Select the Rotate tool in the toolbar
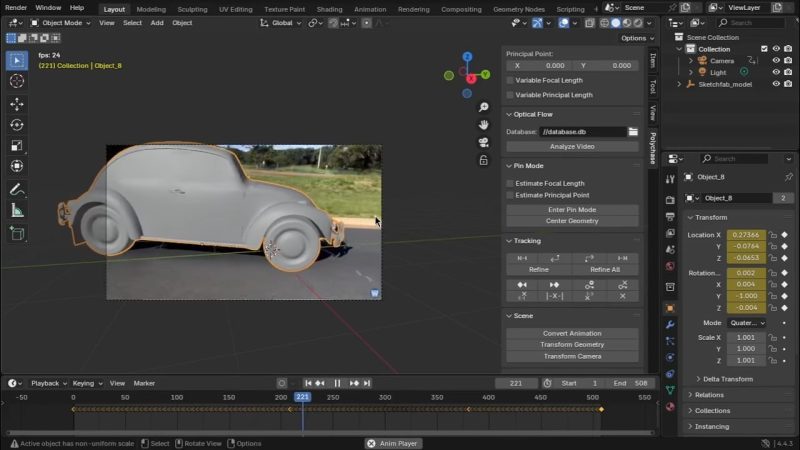The height and width of the screenshot is (450, 800). point(17,125)
